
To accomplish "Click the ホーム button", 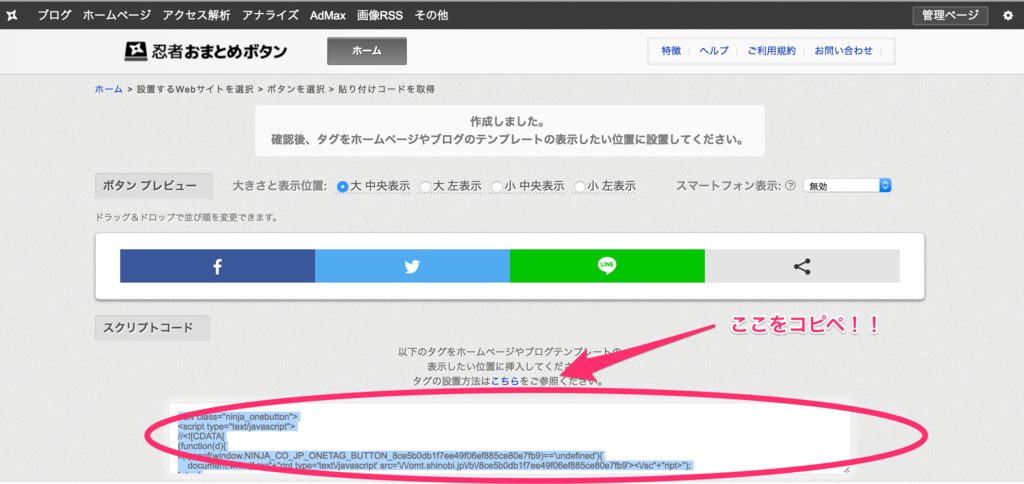I will (x=367, y=51).
